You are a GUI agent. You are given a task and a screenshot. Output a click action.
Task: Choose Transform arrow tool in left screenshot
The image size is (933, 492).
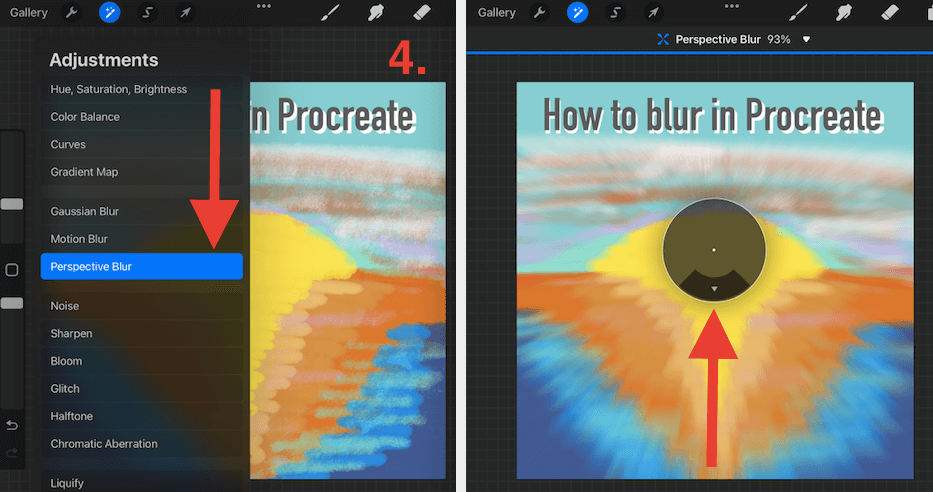point(185,12)
